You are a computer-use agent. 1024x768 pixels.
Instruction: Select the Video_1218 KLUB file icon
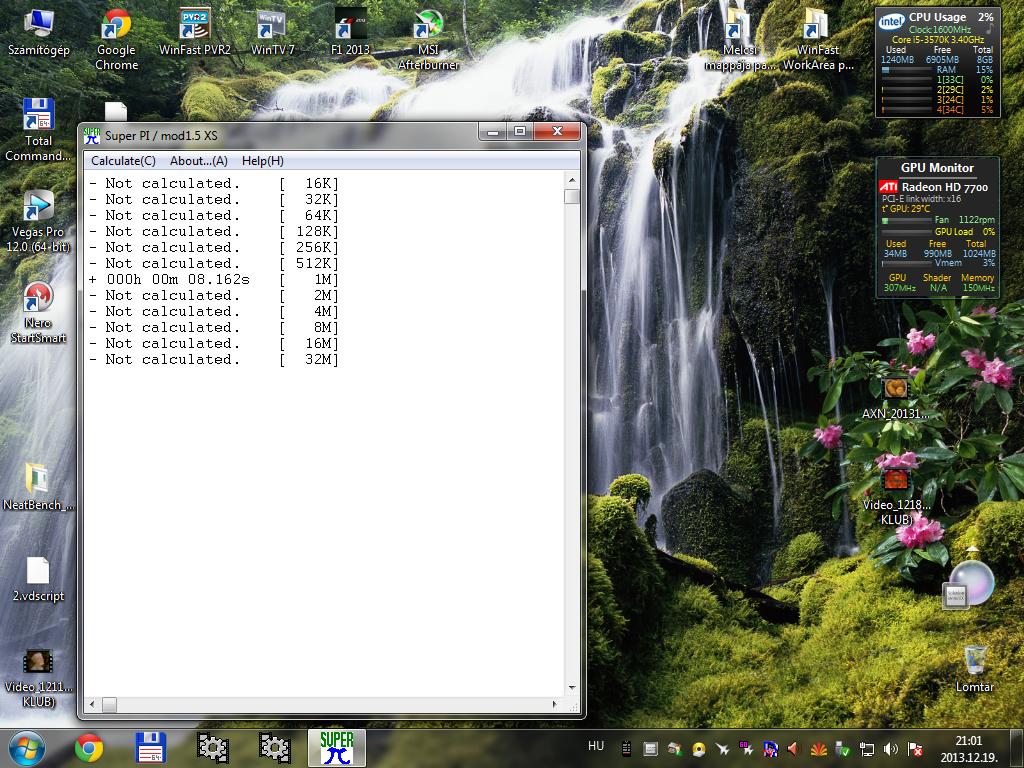[895, 498]
